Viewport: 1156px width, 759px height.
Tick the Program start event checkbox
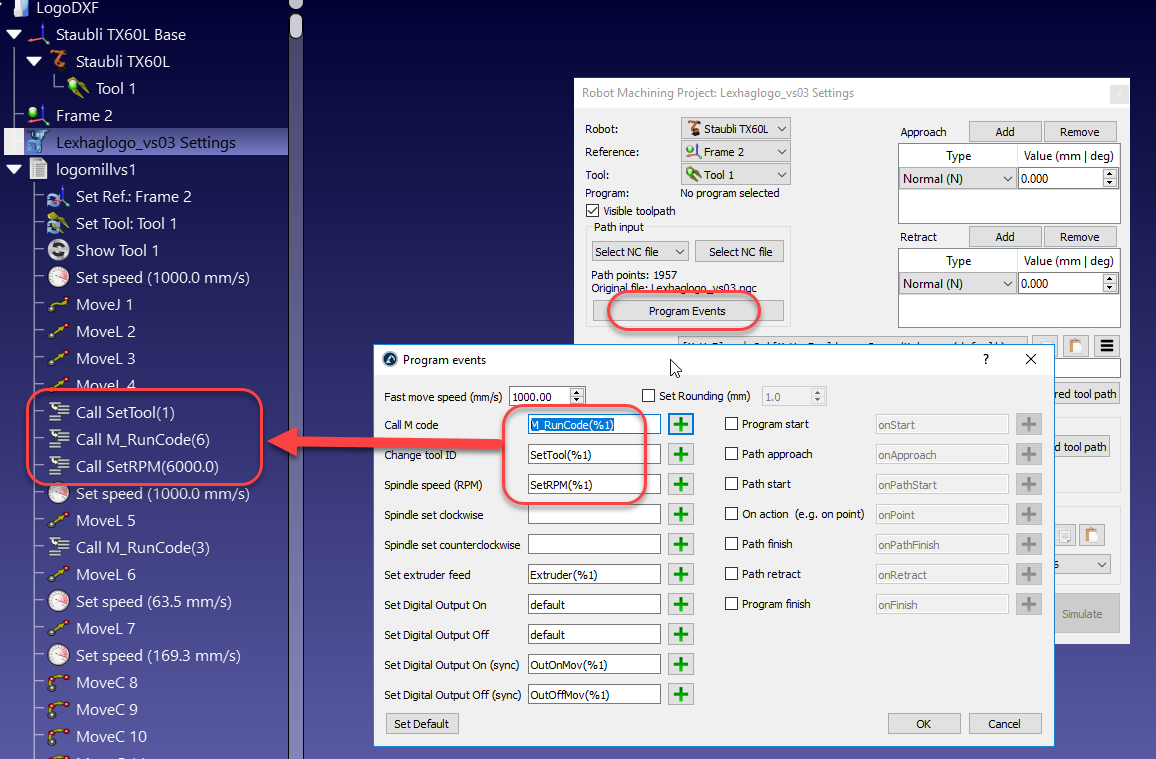coord(732,424)
